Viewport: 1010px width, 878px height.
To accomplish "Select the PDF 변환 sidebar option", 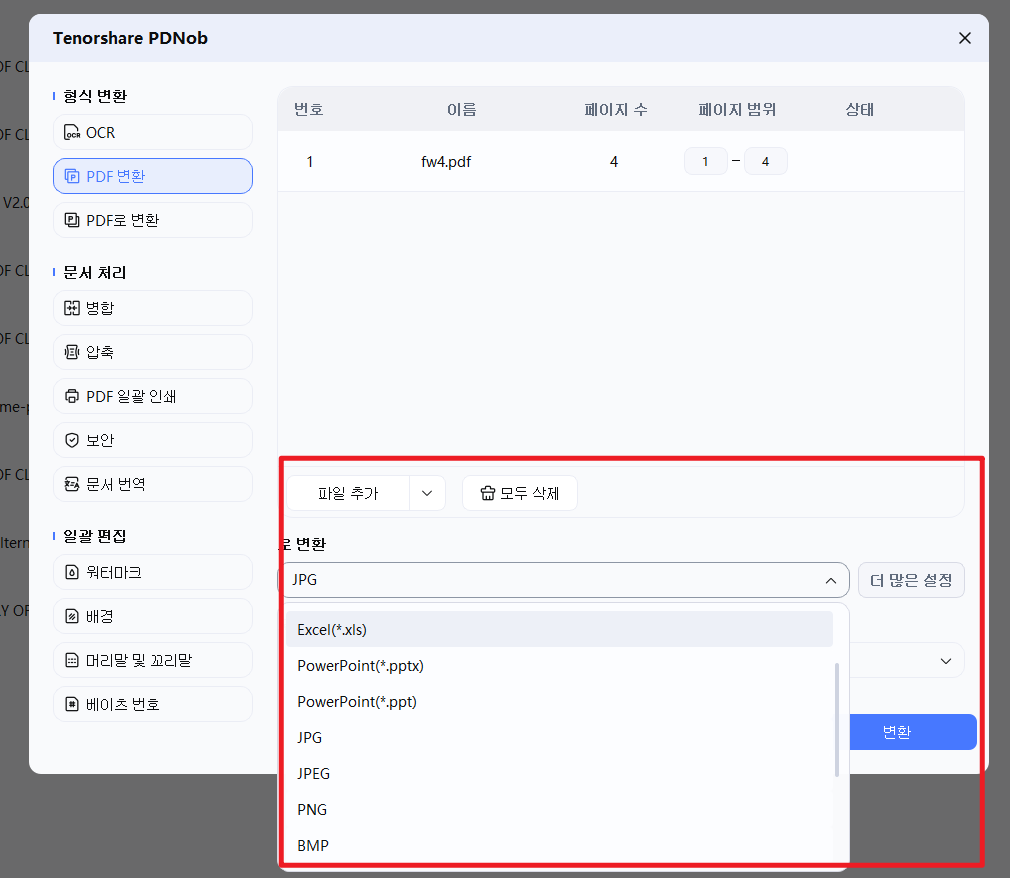I will click(153, 176).
